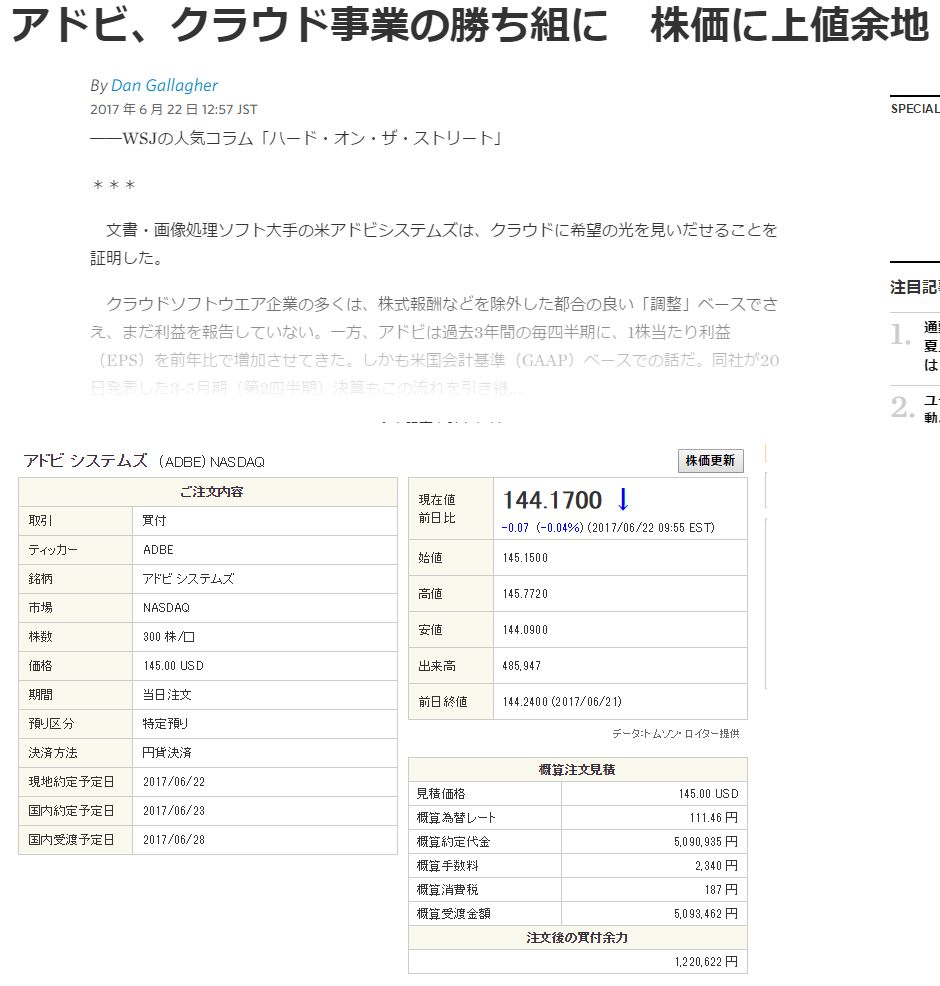Click the blue down arrow beside current price
Viewport: 940px width, 986px height.
(623, 500)
